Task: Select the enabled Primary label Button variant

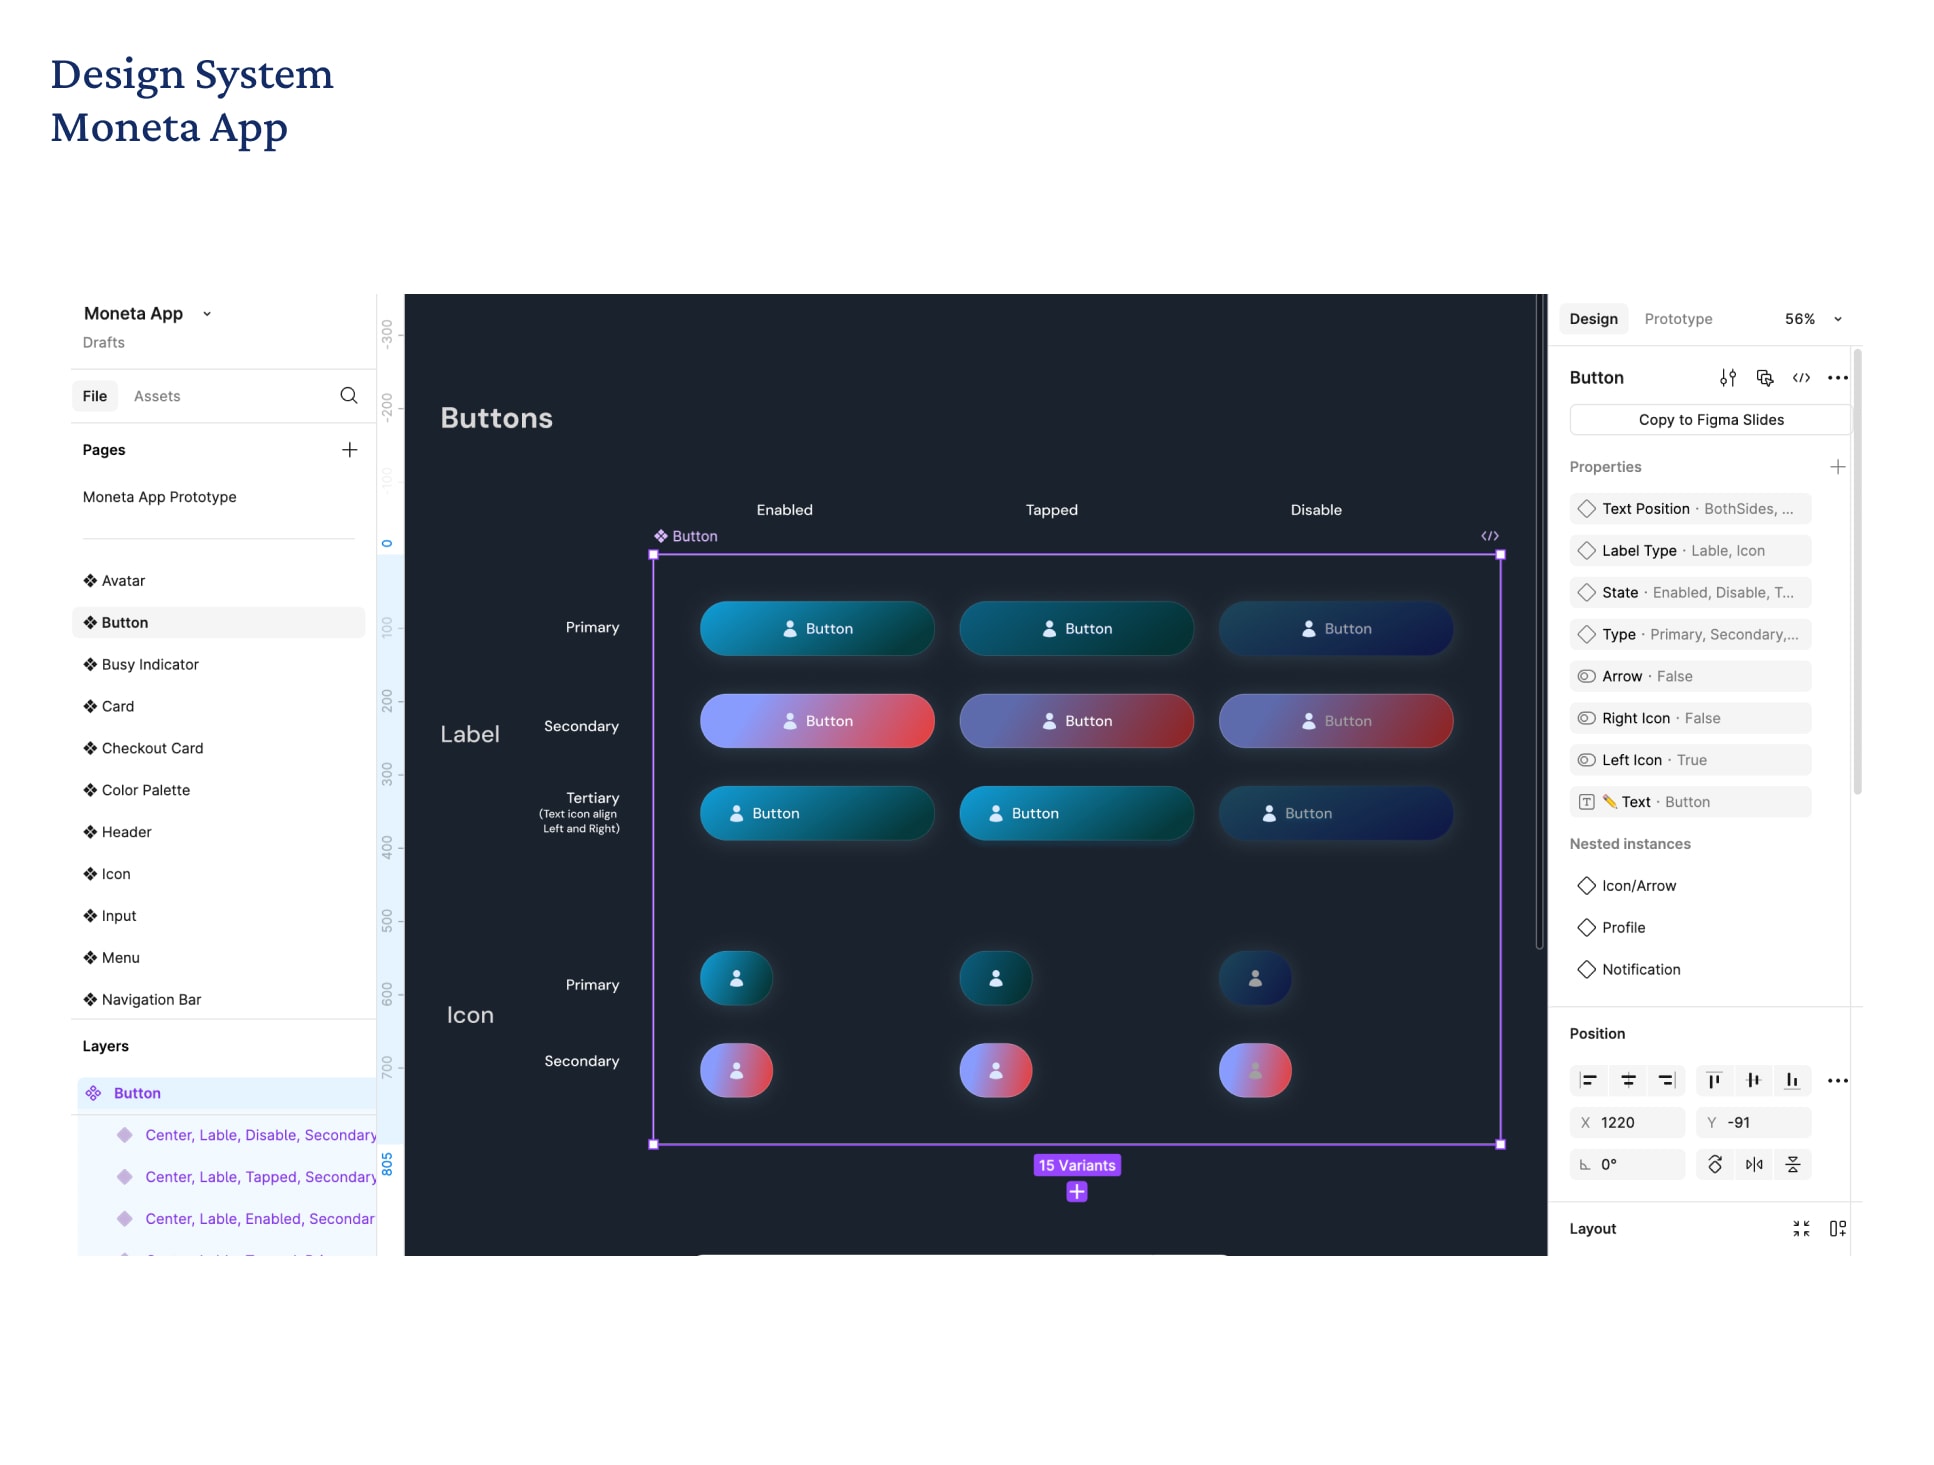Action: 817,629
